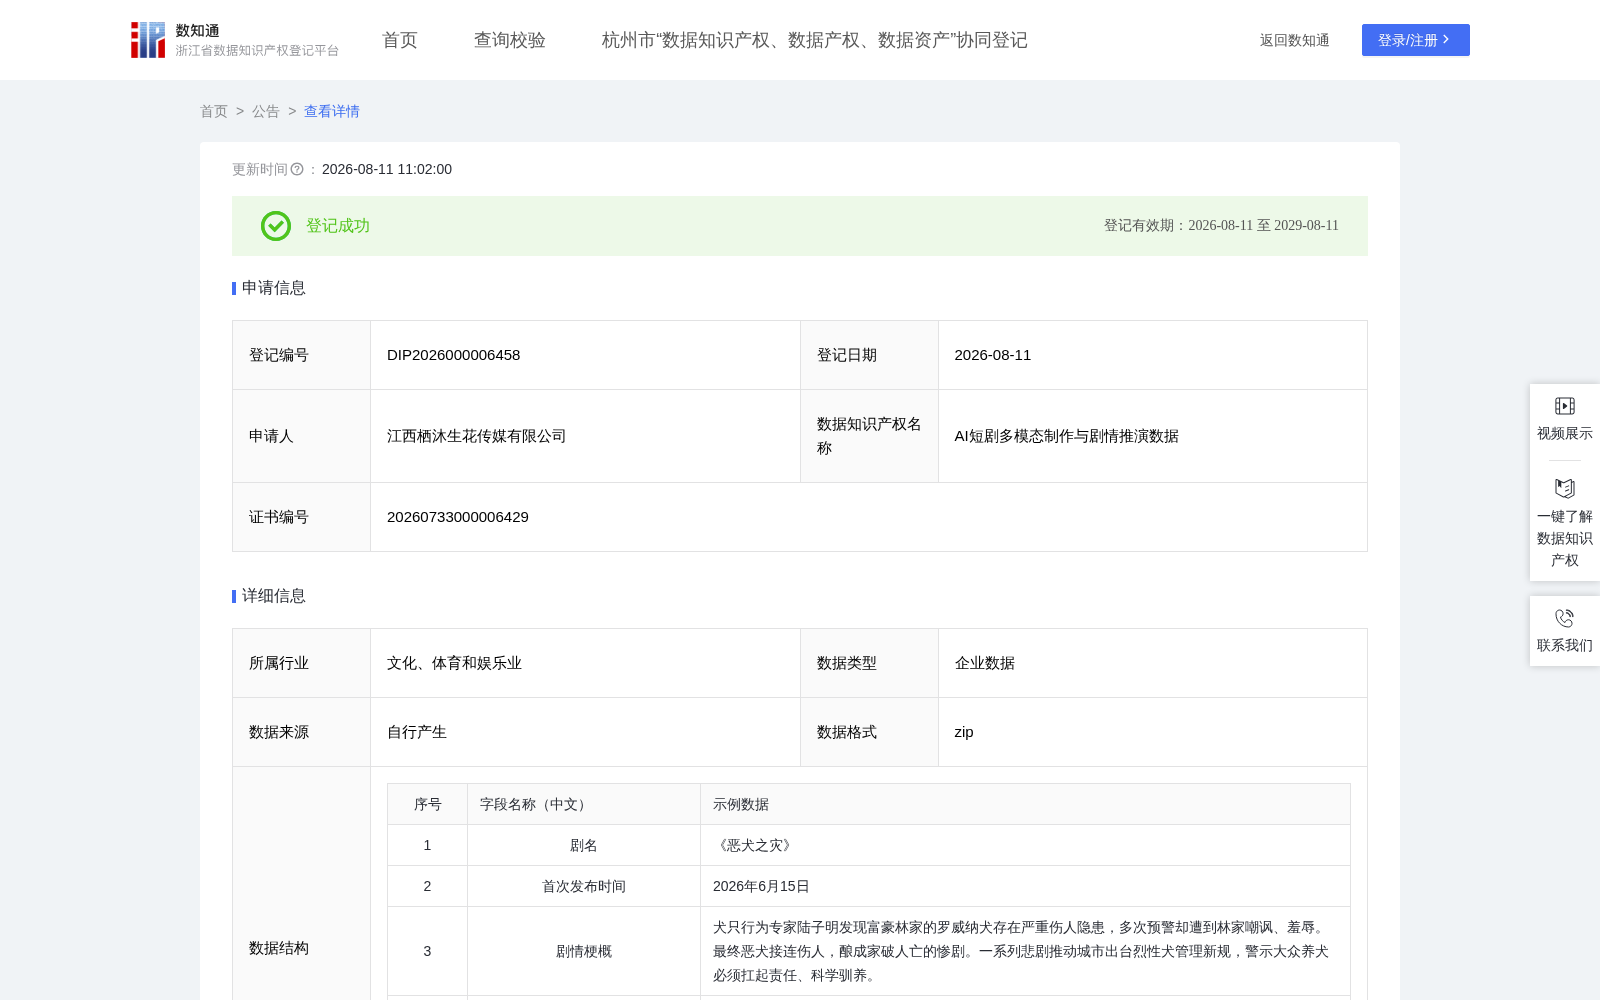
Task: Open the 首页 navigation menu item
Action: tap(400, 40)
